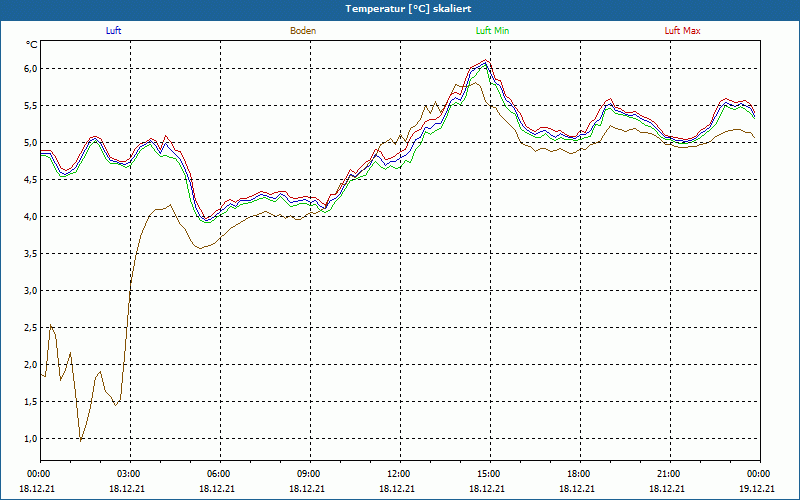800x500 pixels.
Task: Click the 1,5 y-axis value
Action: [x=31, y=402]
